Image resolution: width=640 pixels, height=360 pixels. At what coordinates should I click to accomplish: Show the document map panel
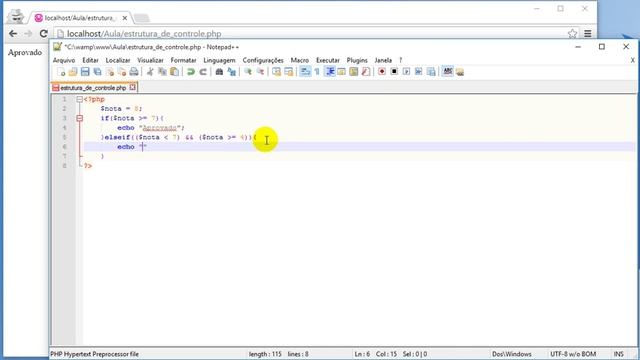tap(353, 72)
